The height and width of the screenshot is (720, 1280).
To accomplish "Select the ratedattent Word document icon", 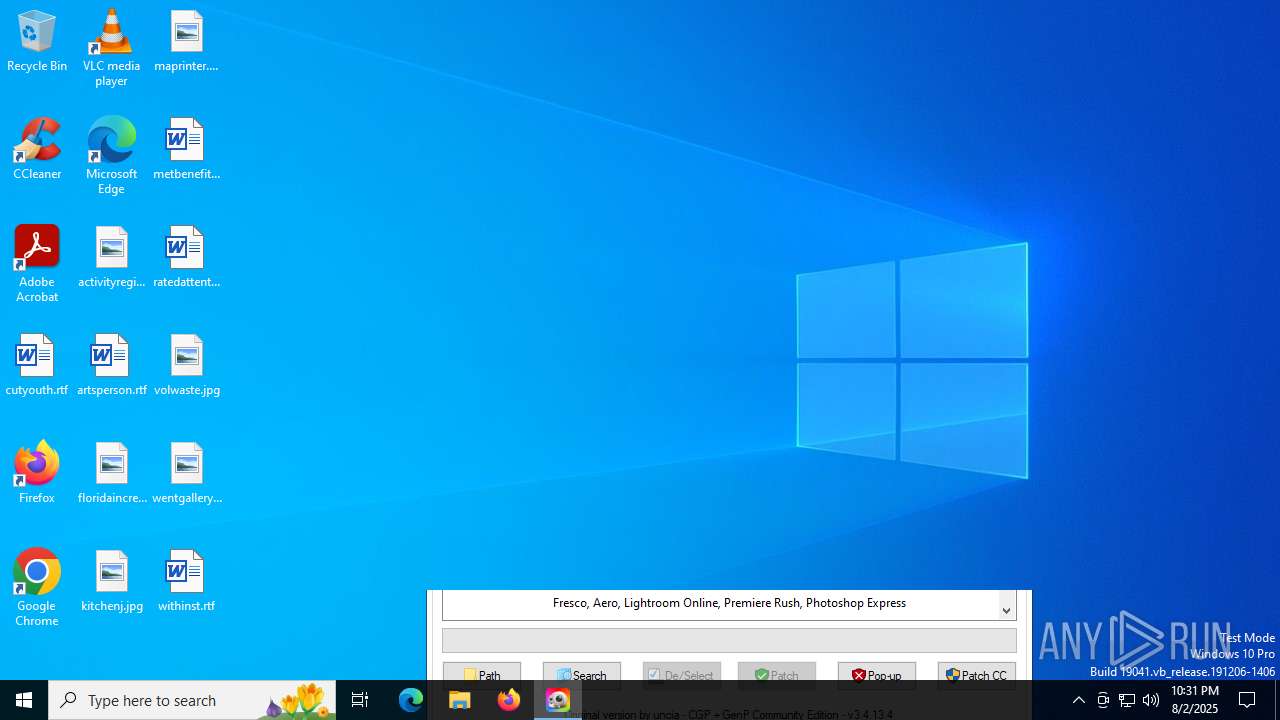I will point(186,258).
